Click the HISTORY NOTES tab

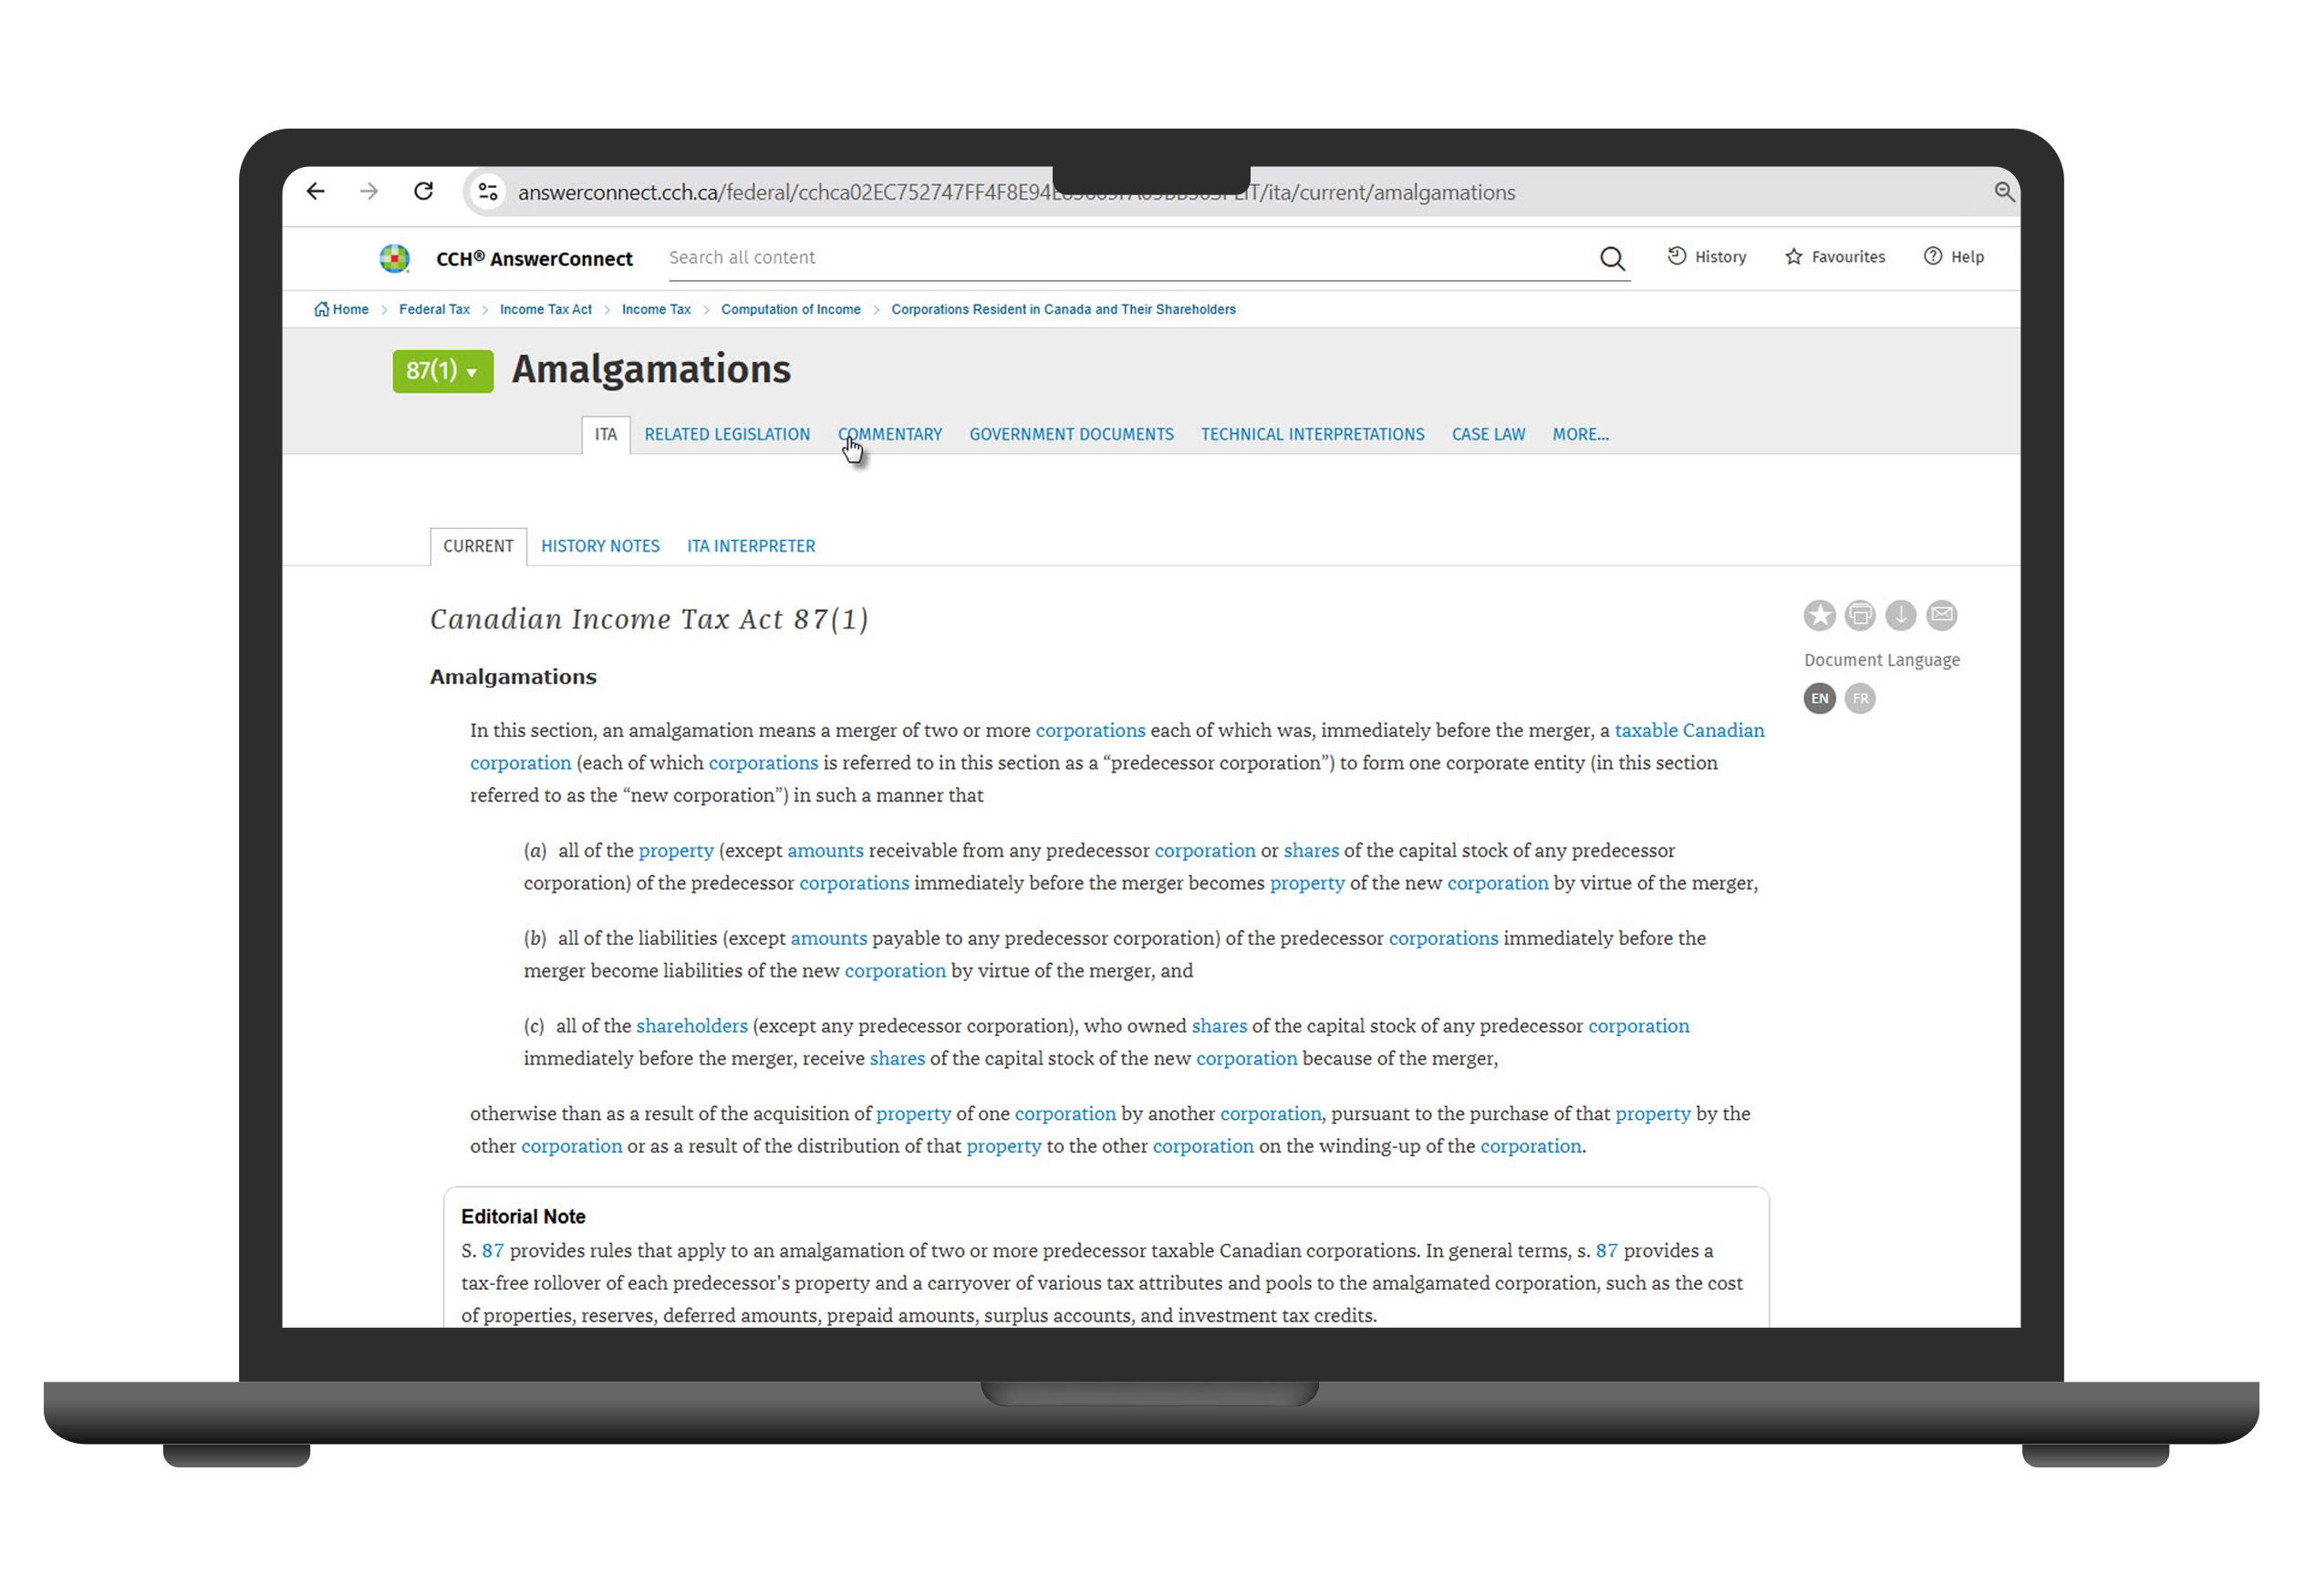click(598, 545)
